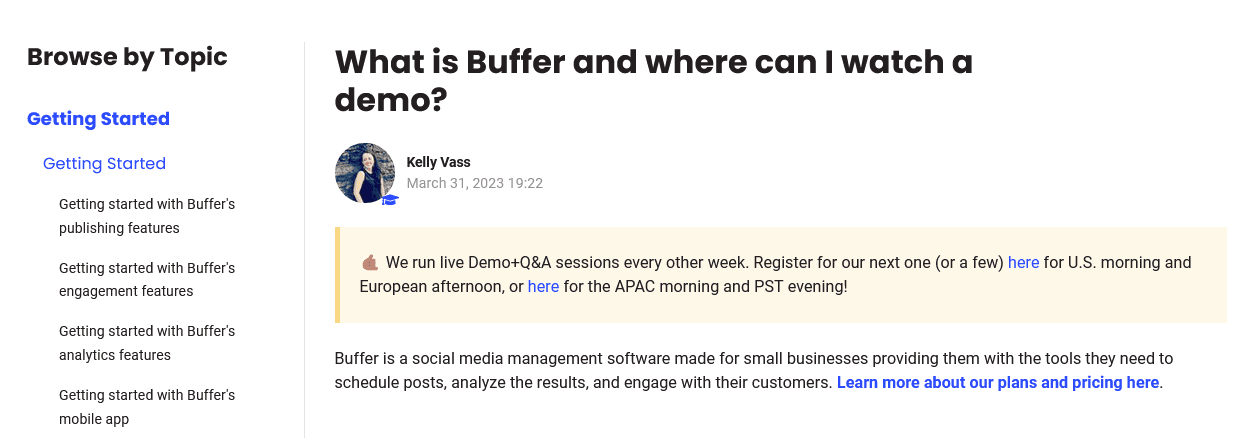
Task: Open Kelly Vass's profile picture
Action: coord(365,173)
